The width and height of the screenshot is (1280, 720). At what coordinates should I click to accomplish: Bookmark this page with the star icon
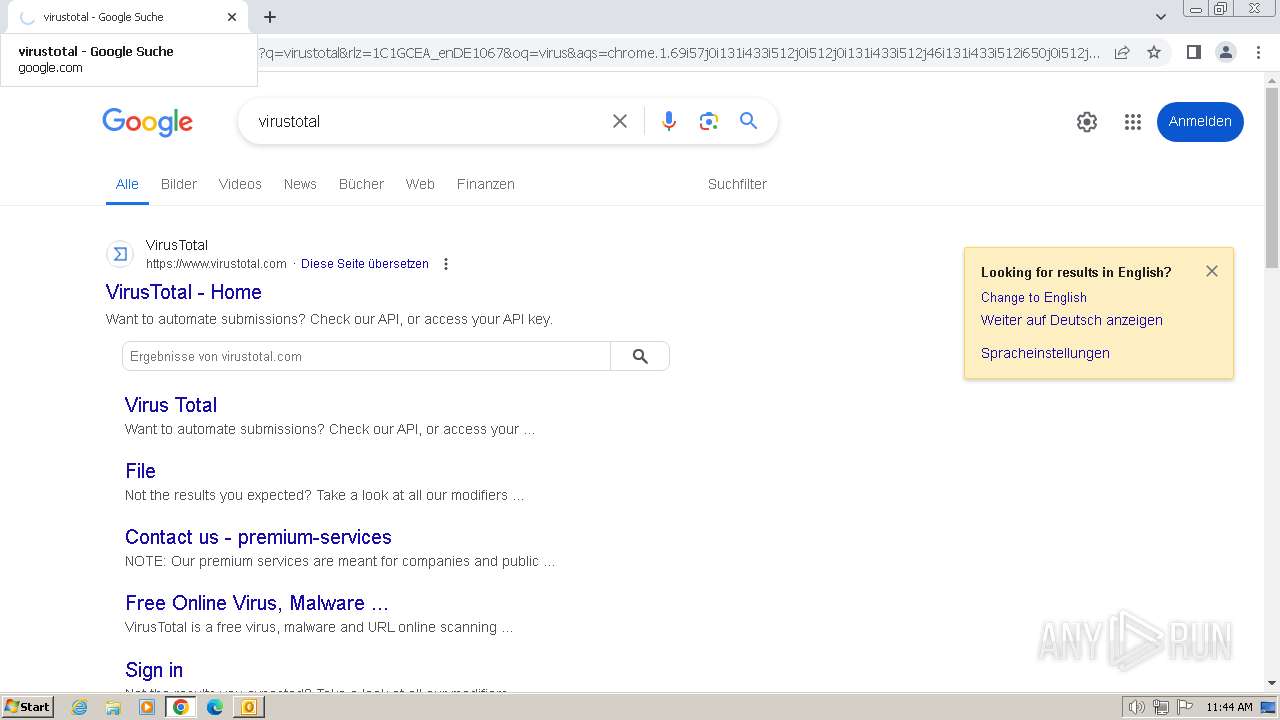(x=1154, y=52)
